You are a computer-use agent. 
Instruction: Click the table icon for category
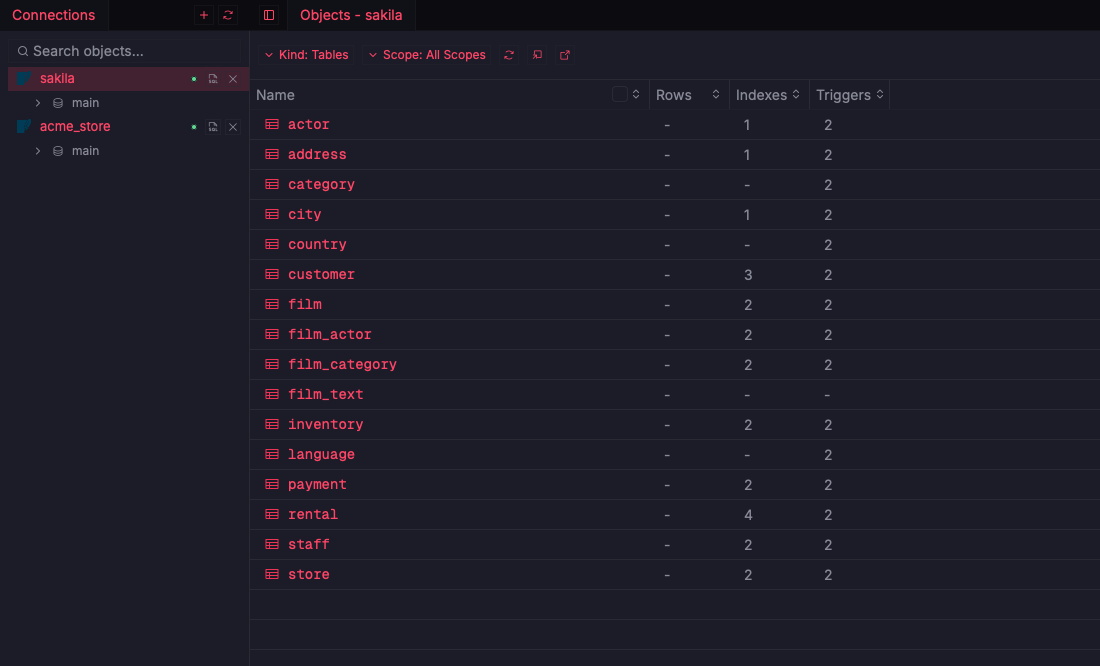coord(272,185)
